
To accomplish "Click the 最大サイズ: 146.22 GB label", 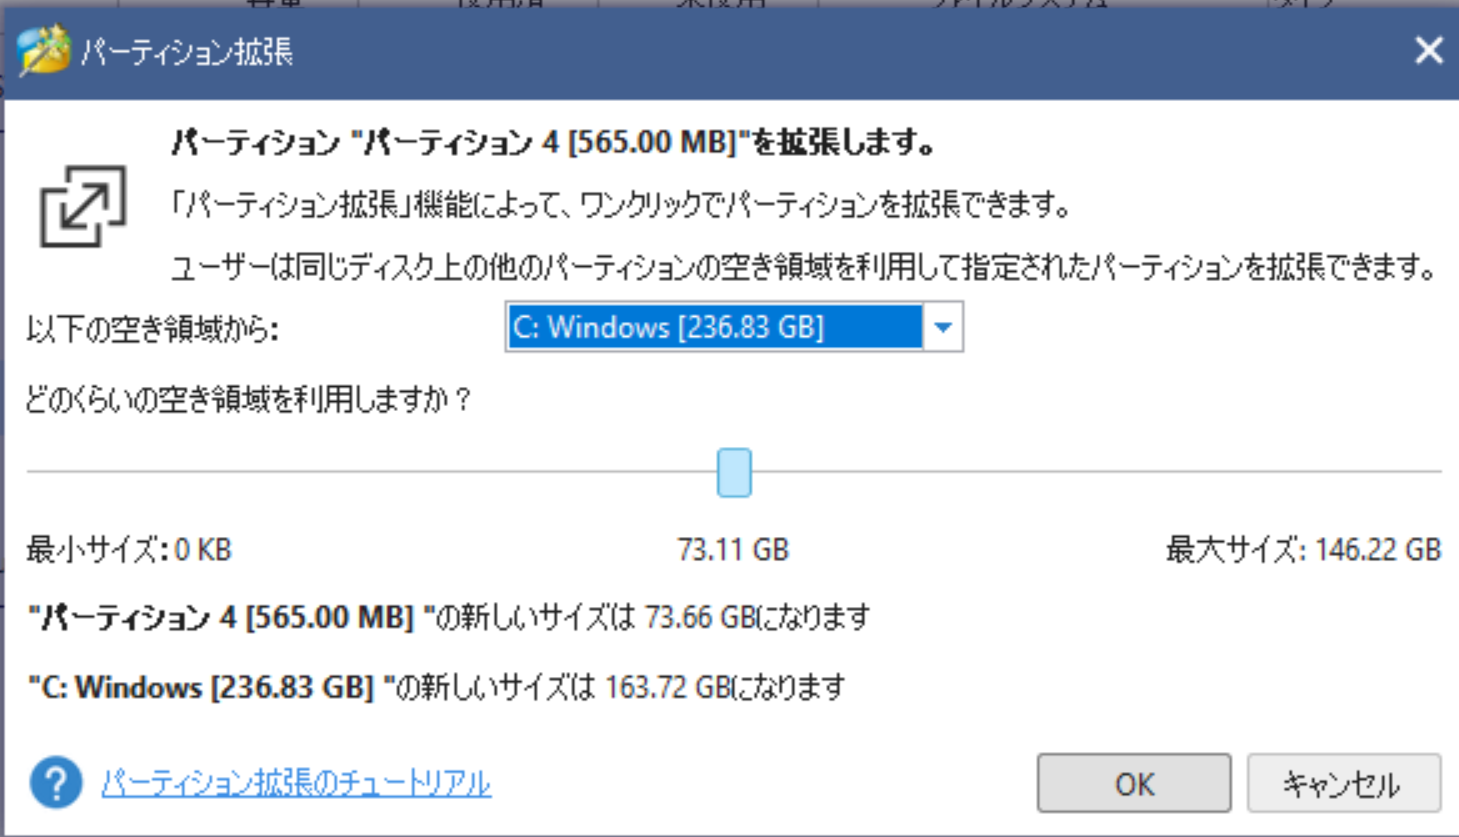I will tap(1303, 550).
